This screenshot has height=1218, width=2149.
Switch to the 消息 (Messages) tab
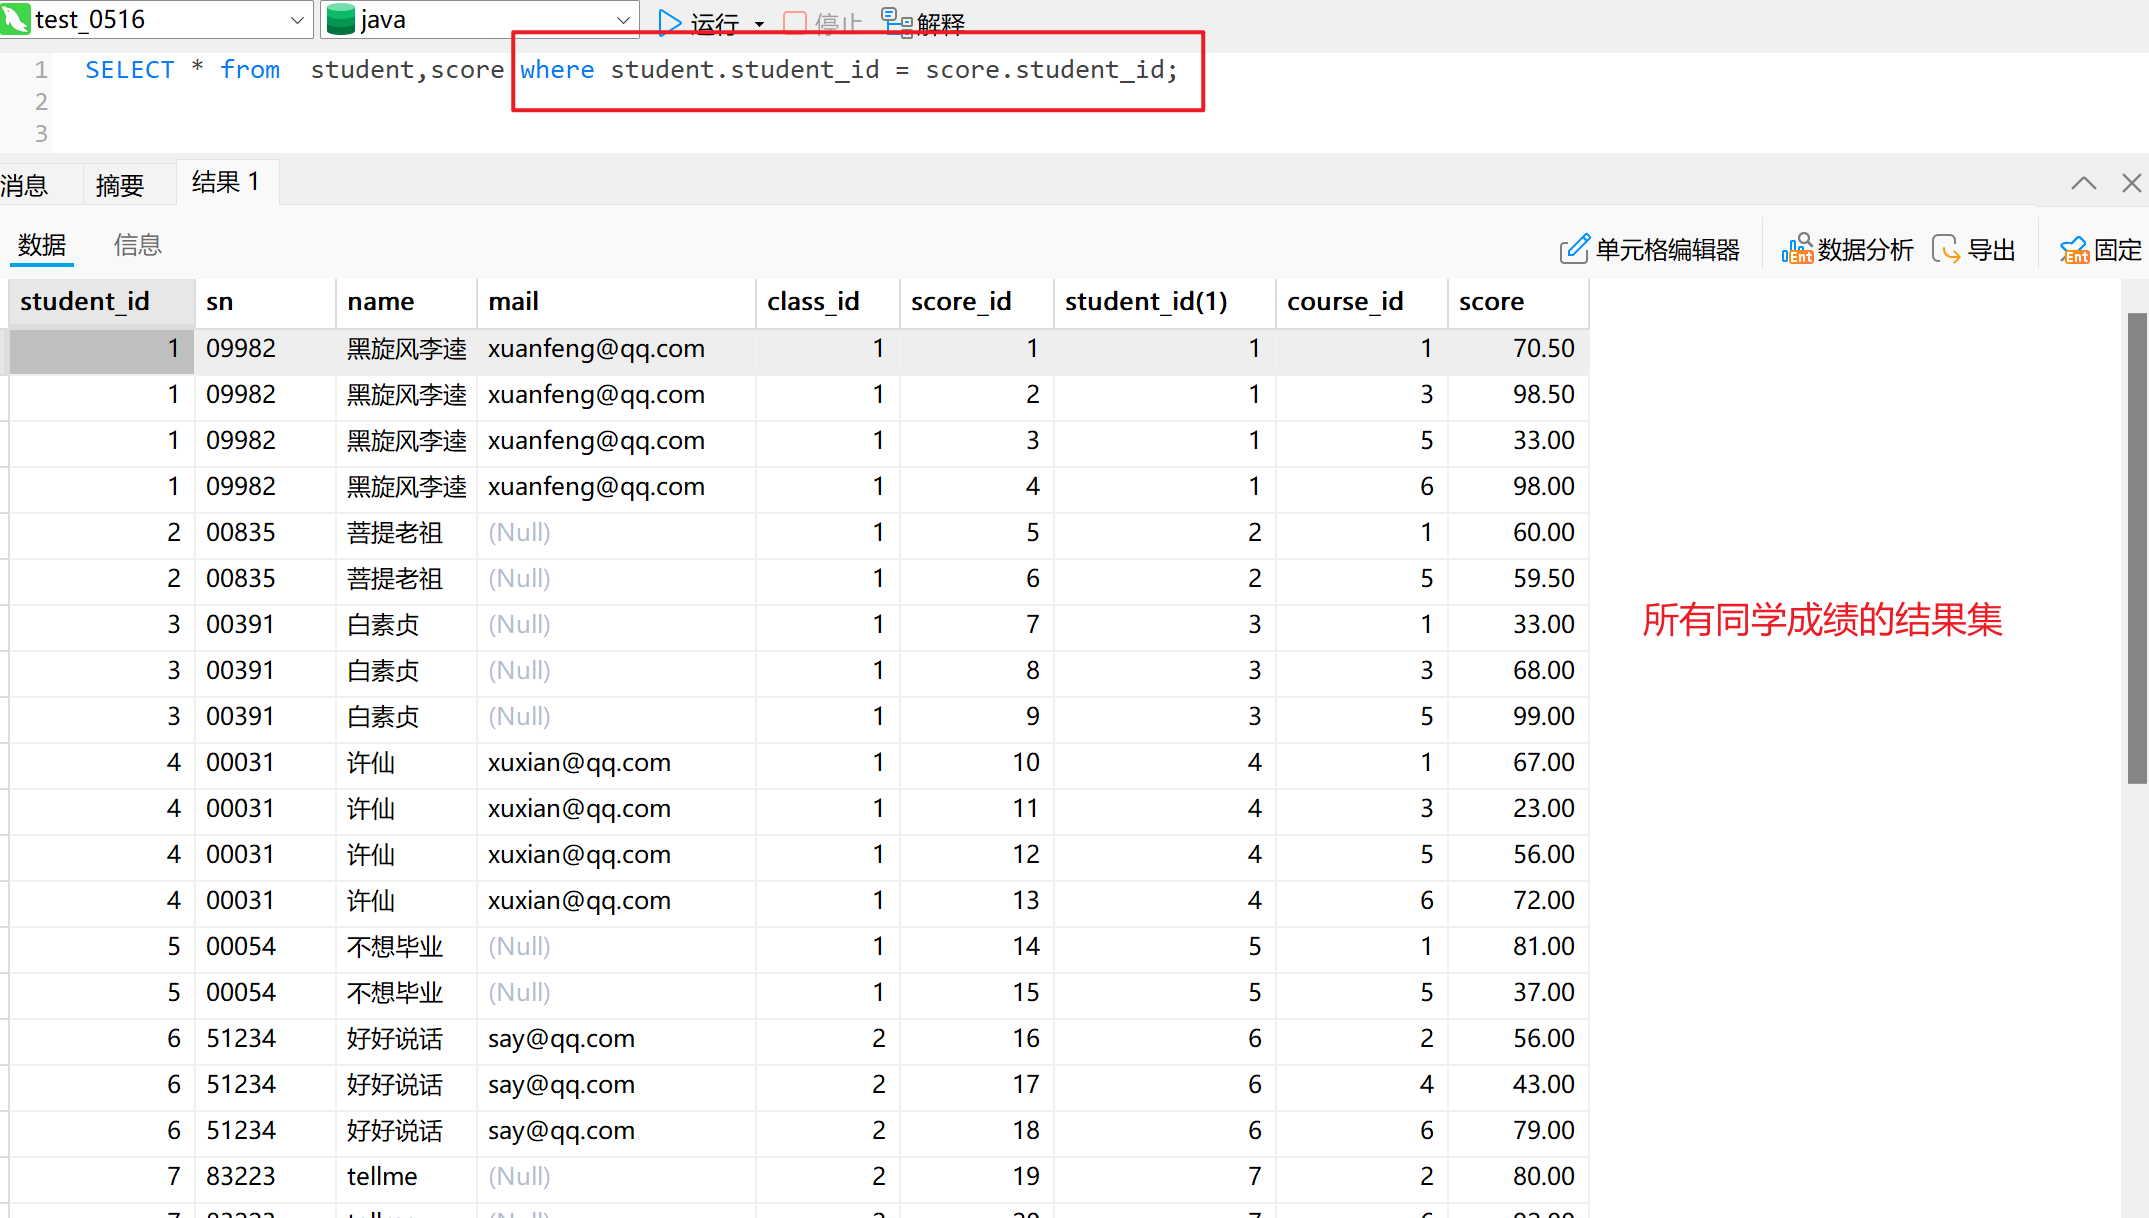(x=25, y=185)
